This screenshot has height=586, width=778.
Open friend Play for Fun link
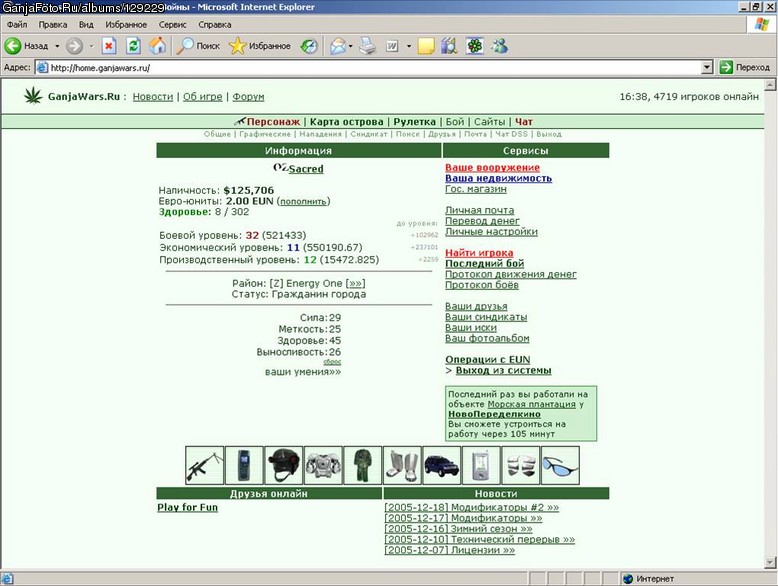(187, 507)
